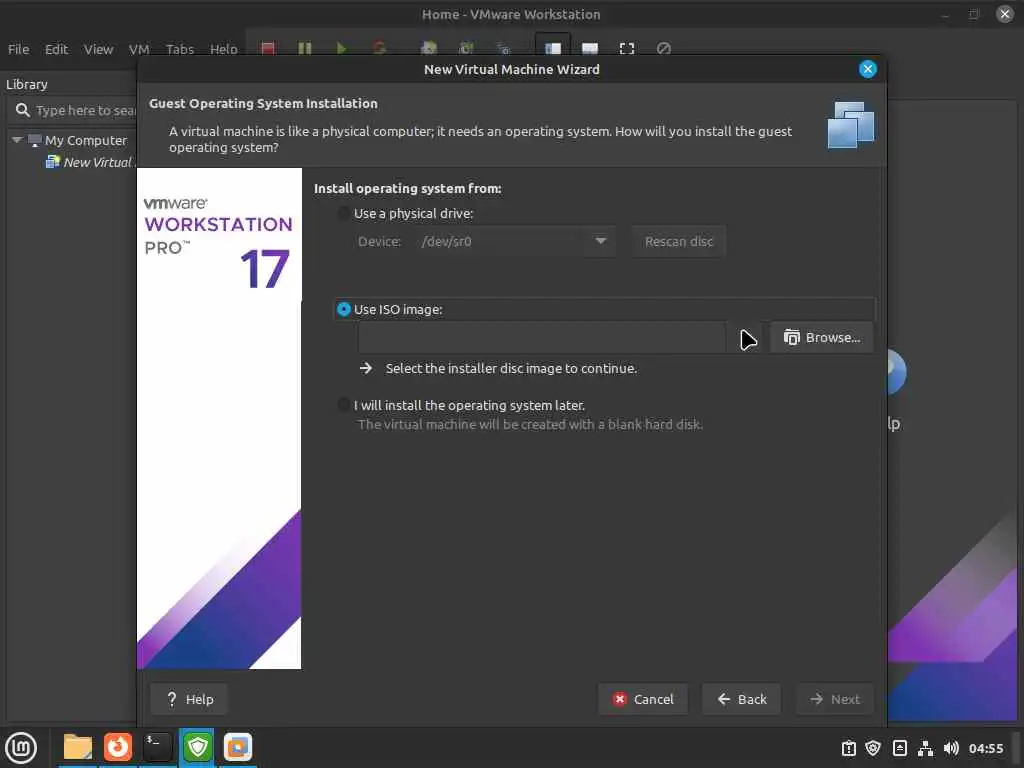Toggle the Show Library view icon

point(552,48)
